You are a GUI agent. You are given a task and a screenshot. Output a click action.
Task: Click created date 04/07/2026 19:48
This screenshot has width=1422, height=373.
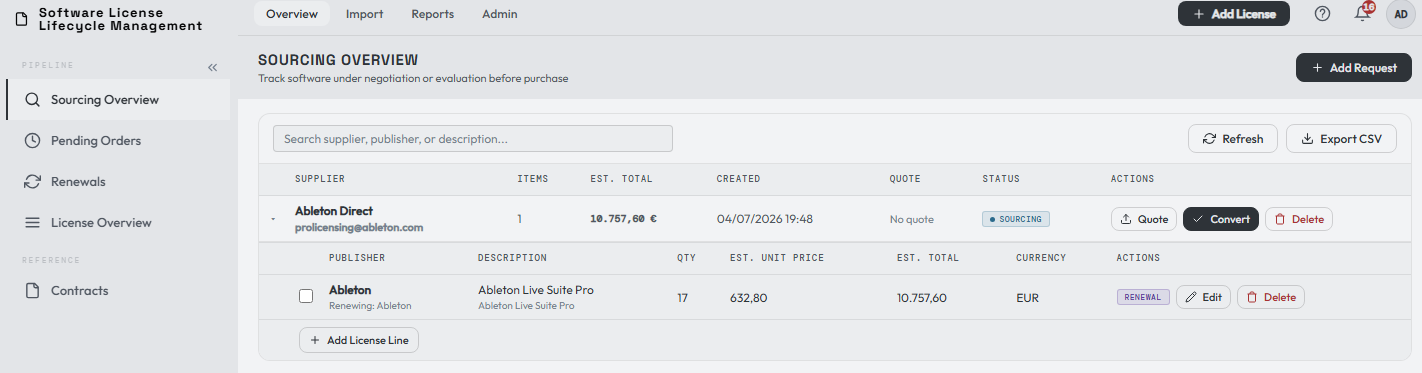coord(765,219)
